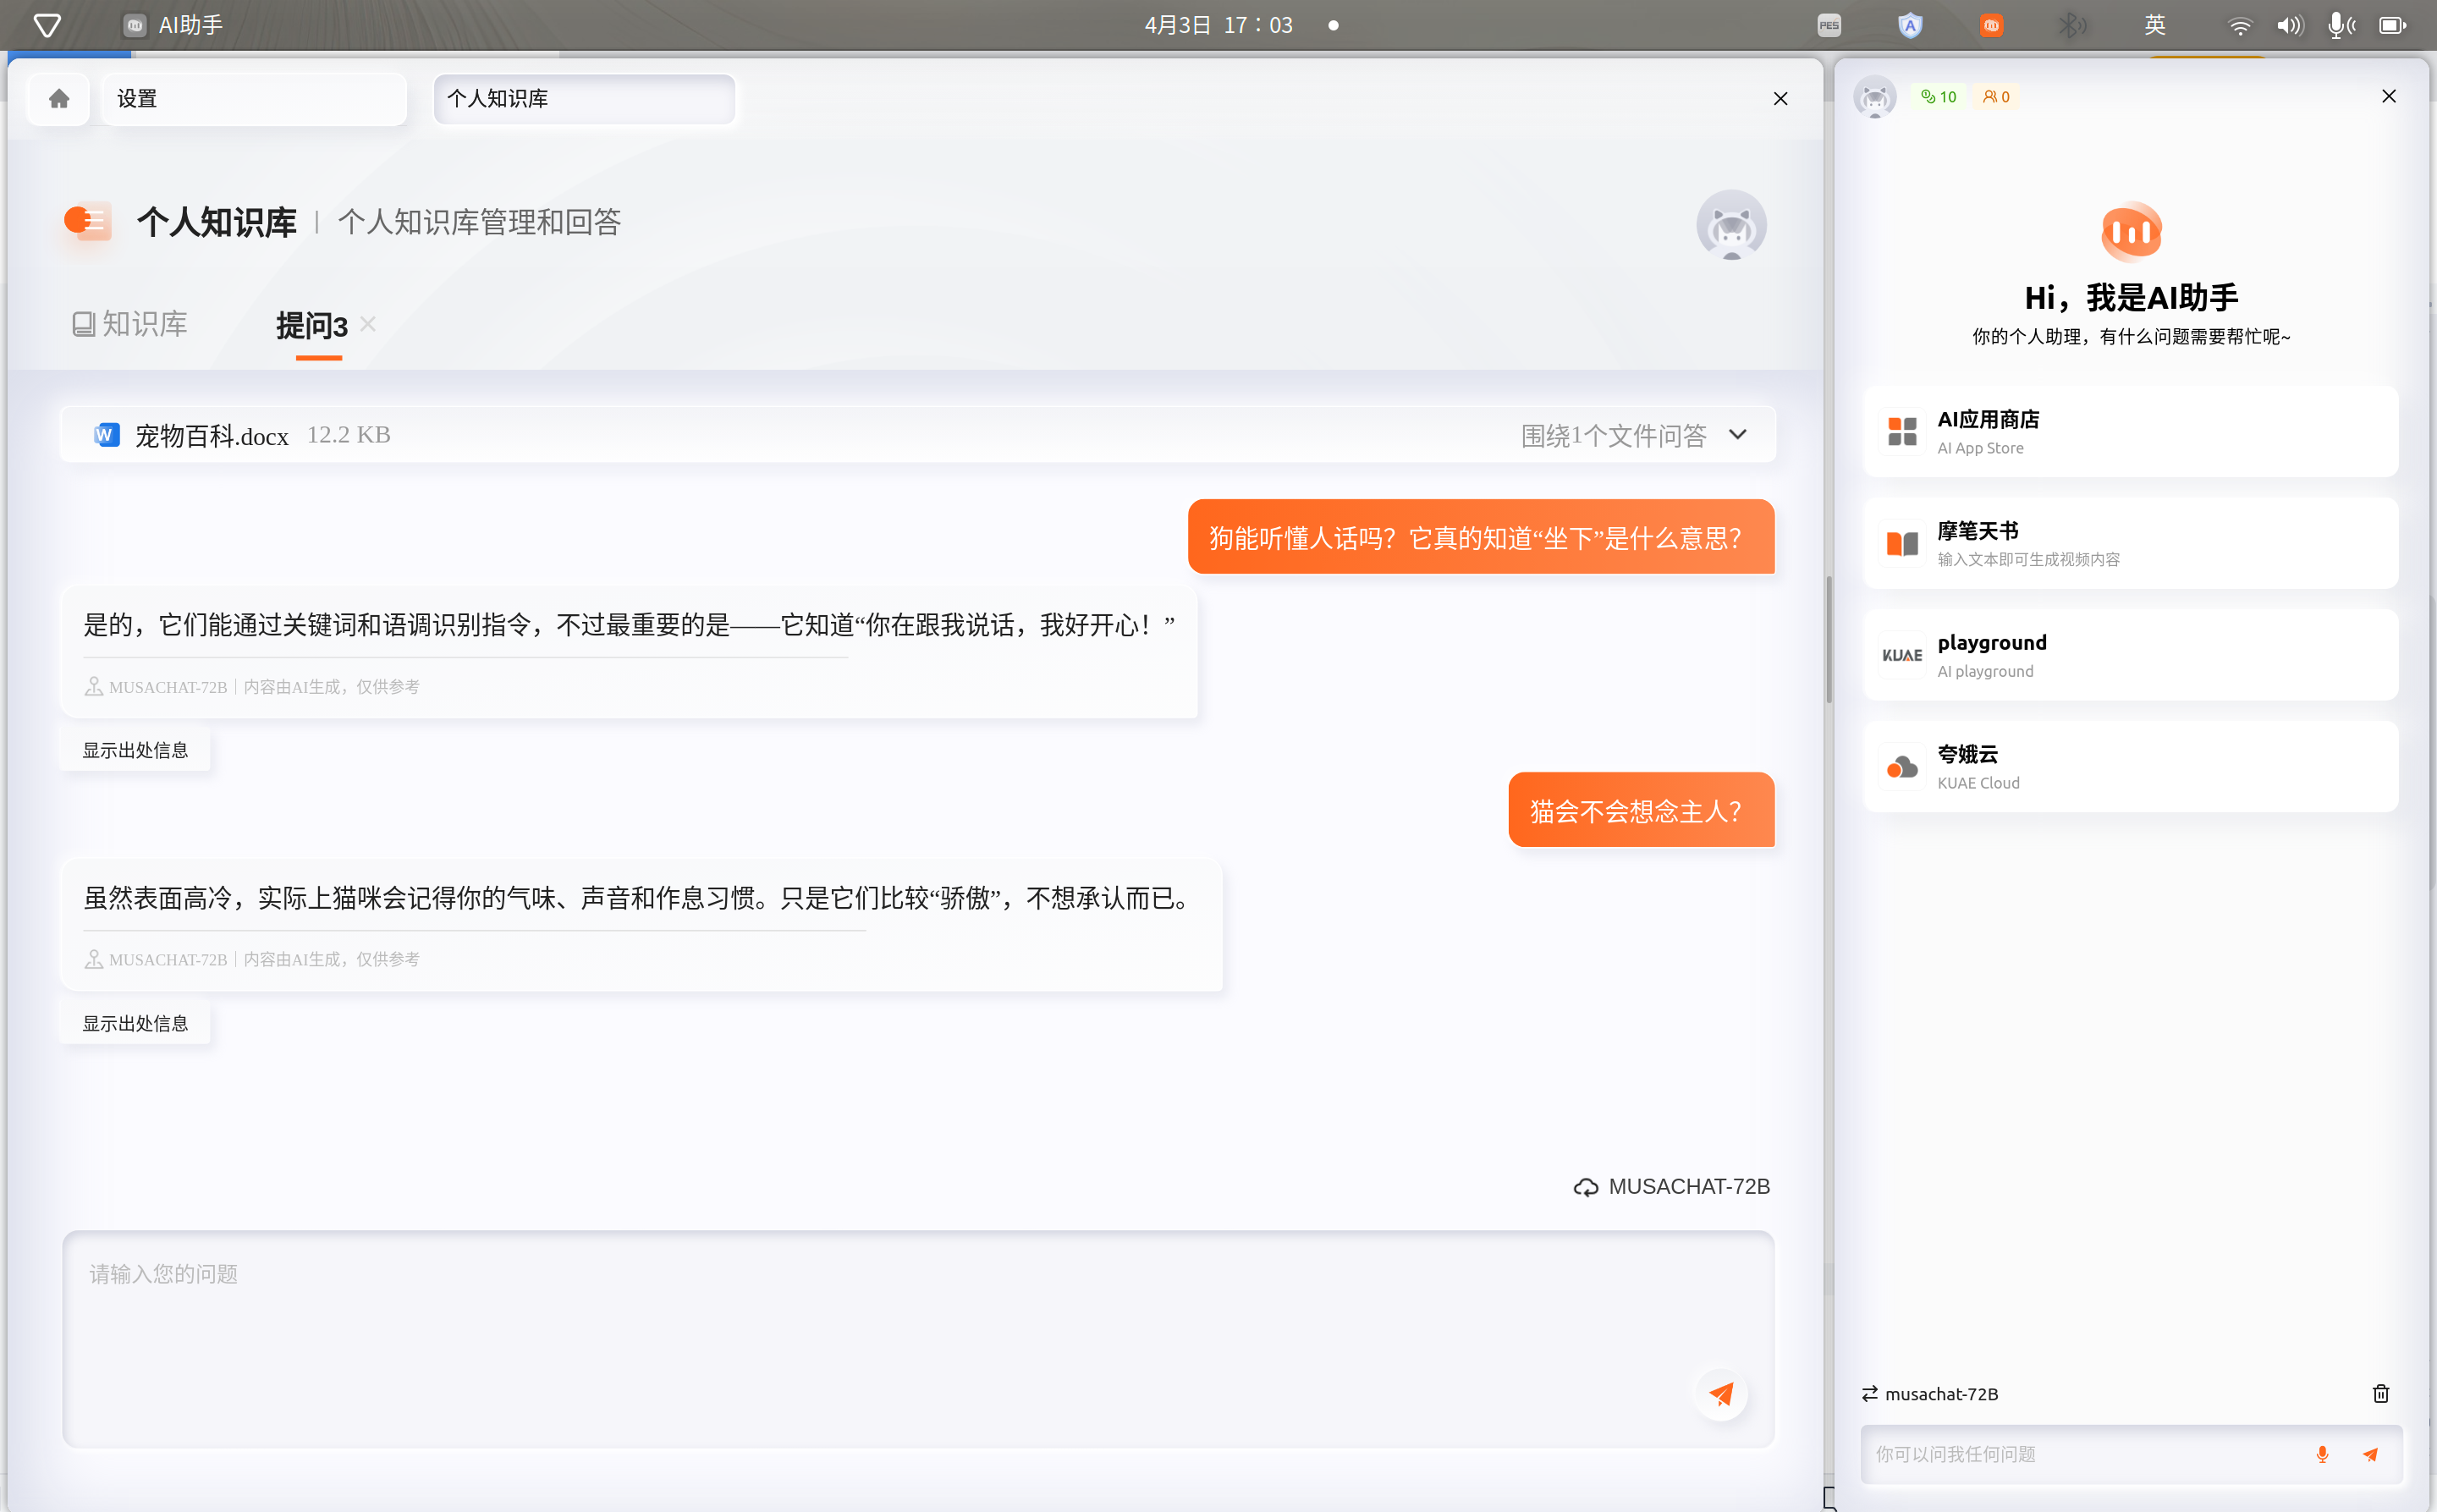The image size is (2437, 1512).
Task: Open the 摩笔天书 video generation app
Action: (1903, 542)
